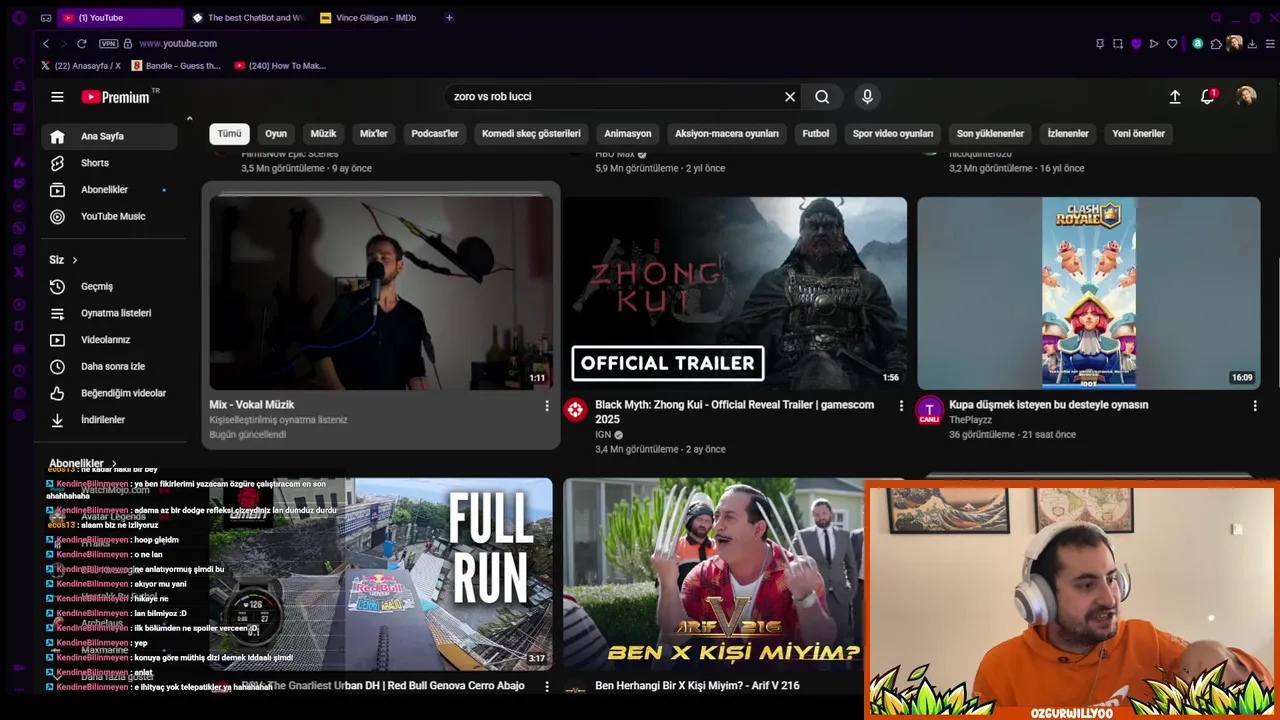Image resolution: width=1280 pixels, height=720 pixels.
Task: Take a snapshot with capture icon
Action: pos(1118,44)
